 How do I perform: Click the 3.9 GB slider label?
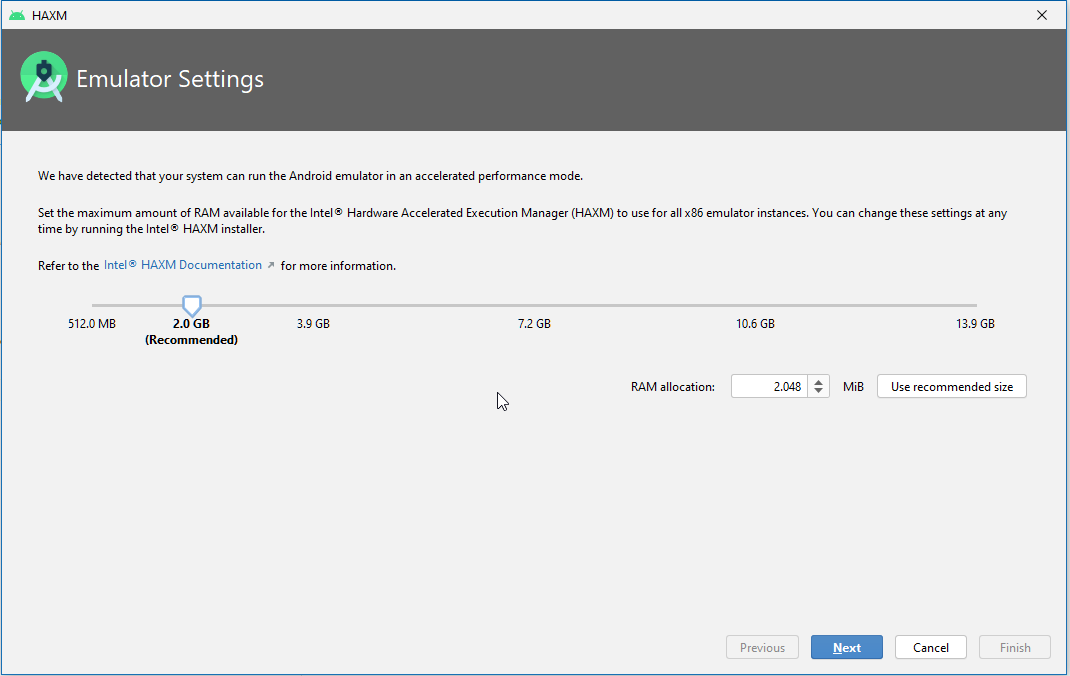(x=313, y=324)
